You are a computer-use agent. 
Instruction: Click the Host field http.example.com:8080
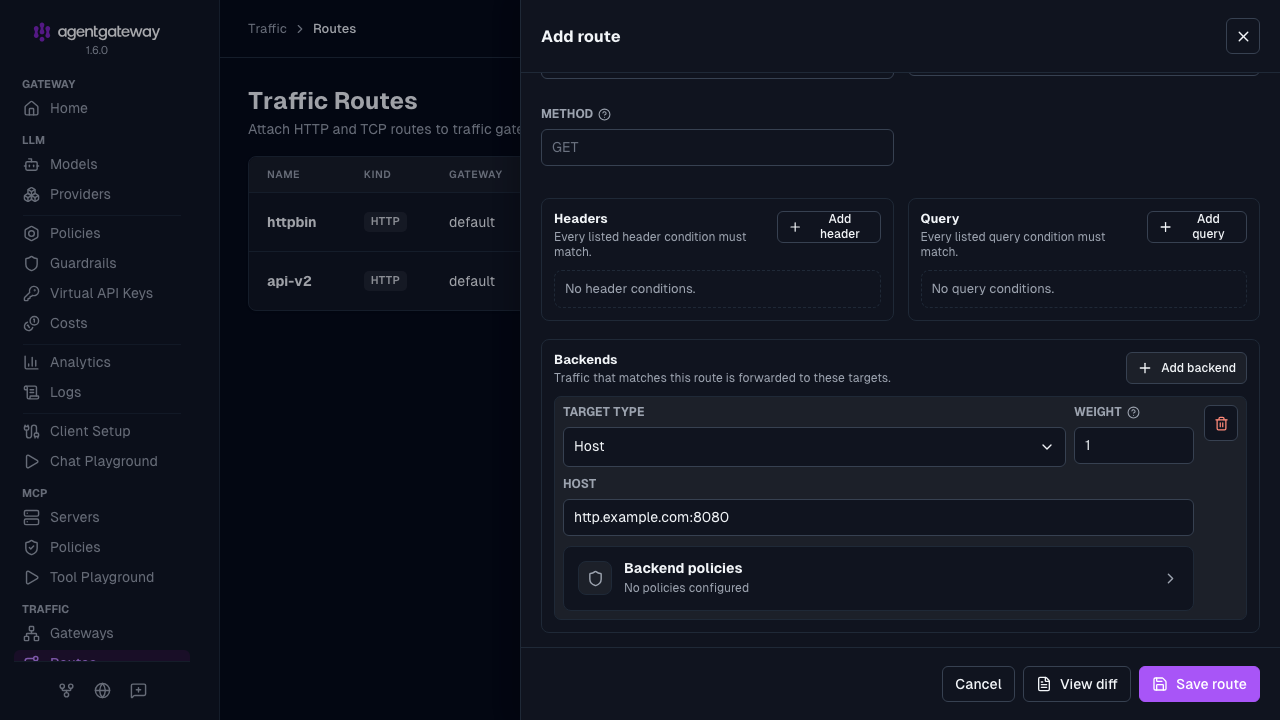click(878, 517)
